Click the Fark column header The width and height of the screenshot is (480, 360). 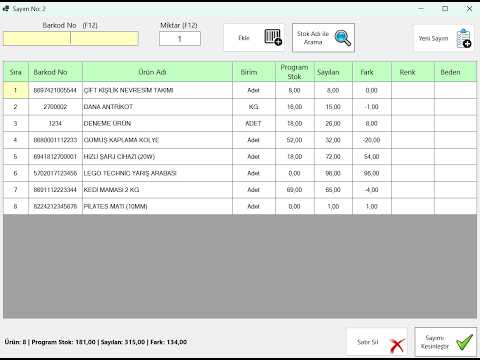pyautogui.click(x=372, y=72)
